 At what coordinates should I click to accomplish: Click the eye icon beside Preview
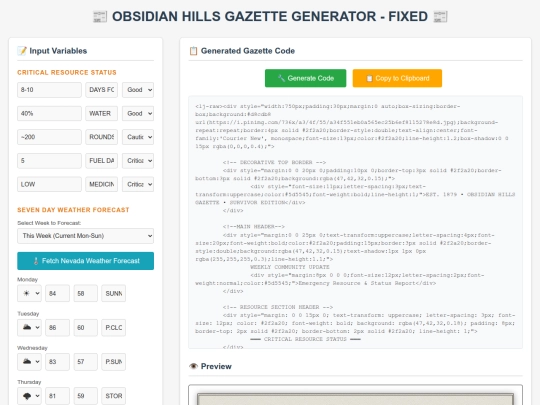pyautogui.click(x=193, y=366)
